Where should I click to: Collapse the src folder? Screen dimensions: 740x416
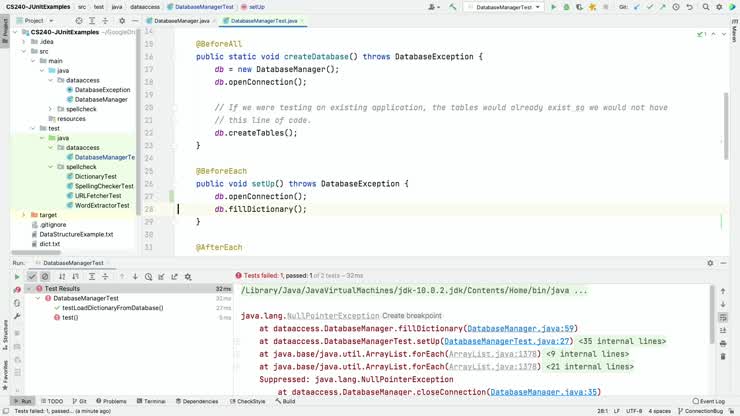[24, 51]
